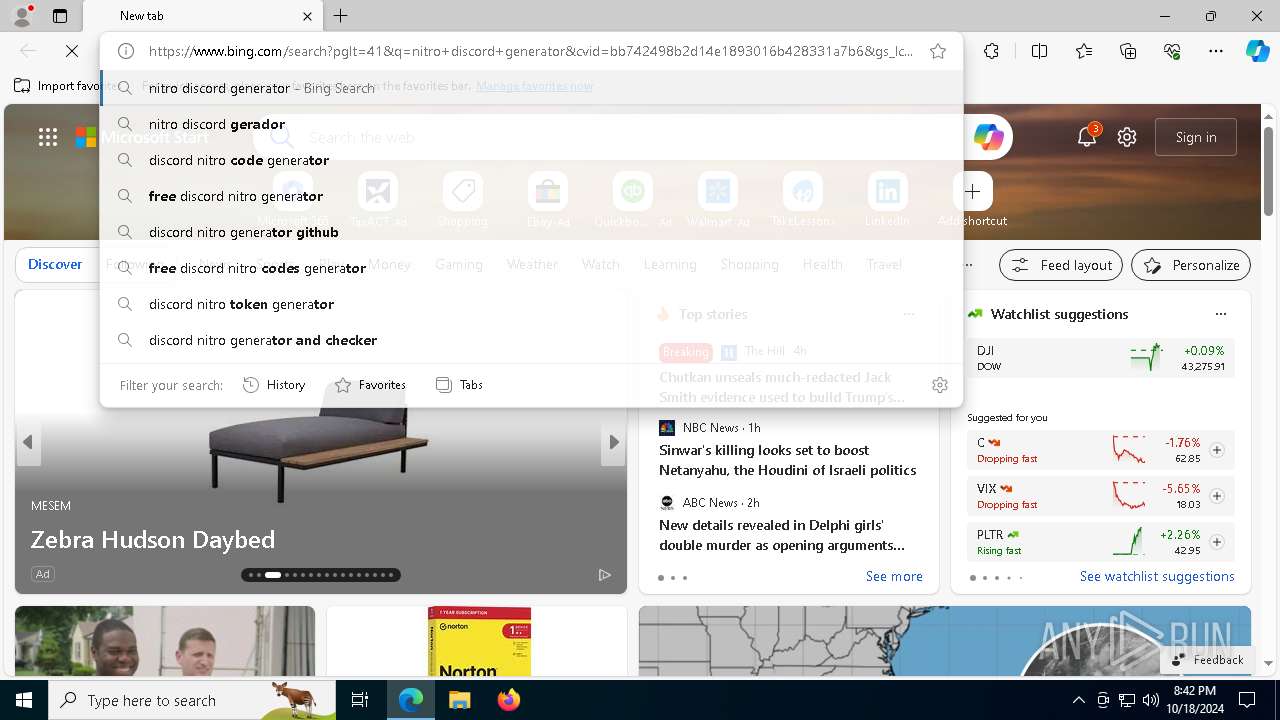
Task: Open Sinwar's killing news story
Action: point(787,460)
